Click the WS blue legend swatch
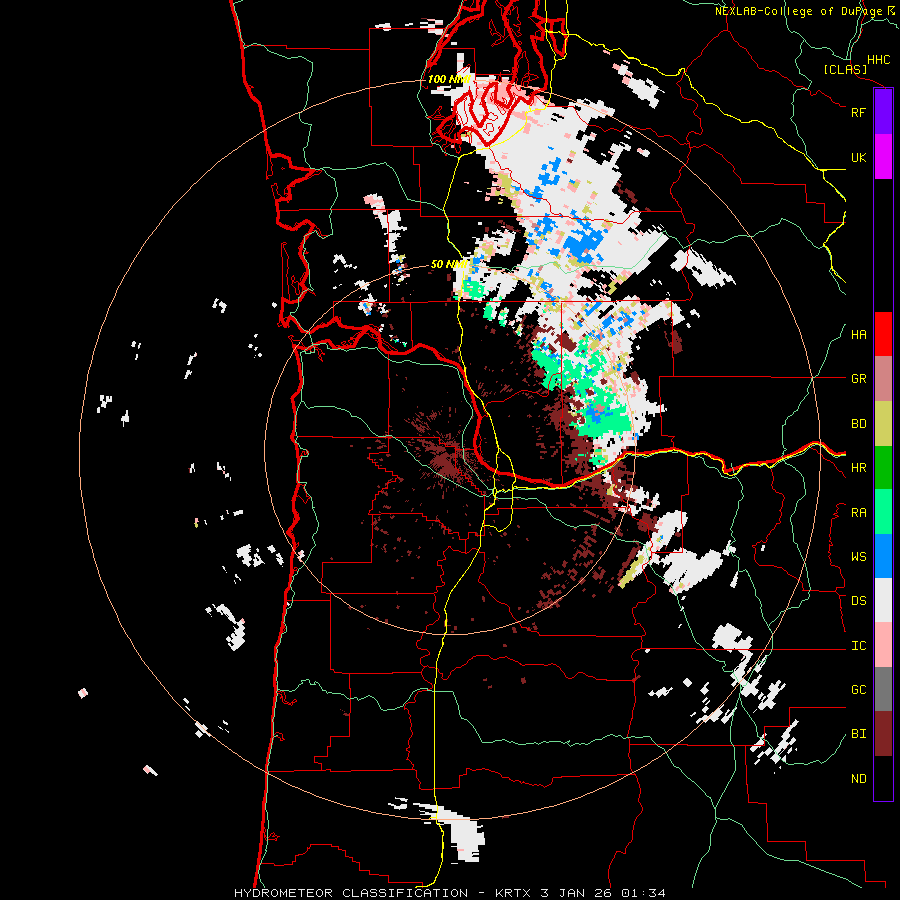 click(x=883, y=556)
